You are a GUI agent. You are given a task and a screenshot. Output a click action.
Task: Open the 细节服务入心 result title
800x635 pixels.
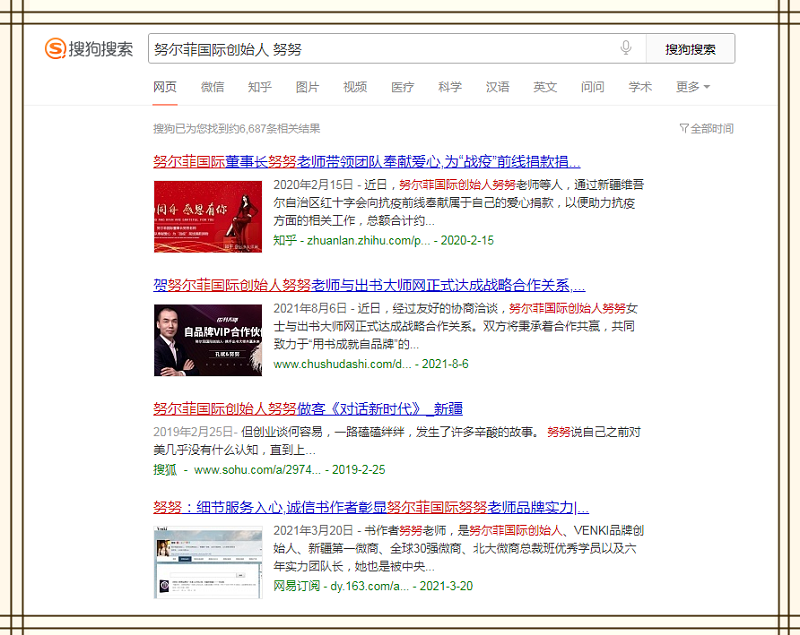click(x=371, y=506)
